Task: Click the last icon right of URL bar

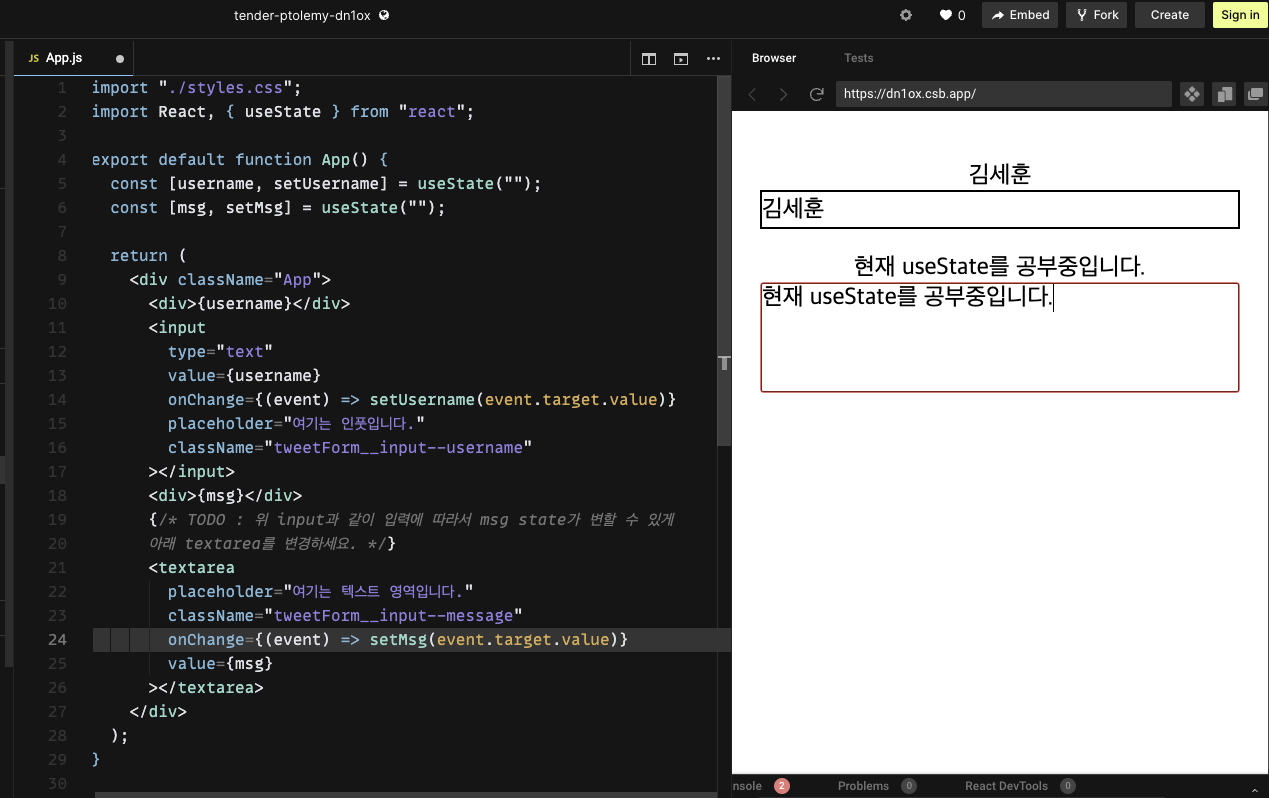Action: [x=1255, y=94]
